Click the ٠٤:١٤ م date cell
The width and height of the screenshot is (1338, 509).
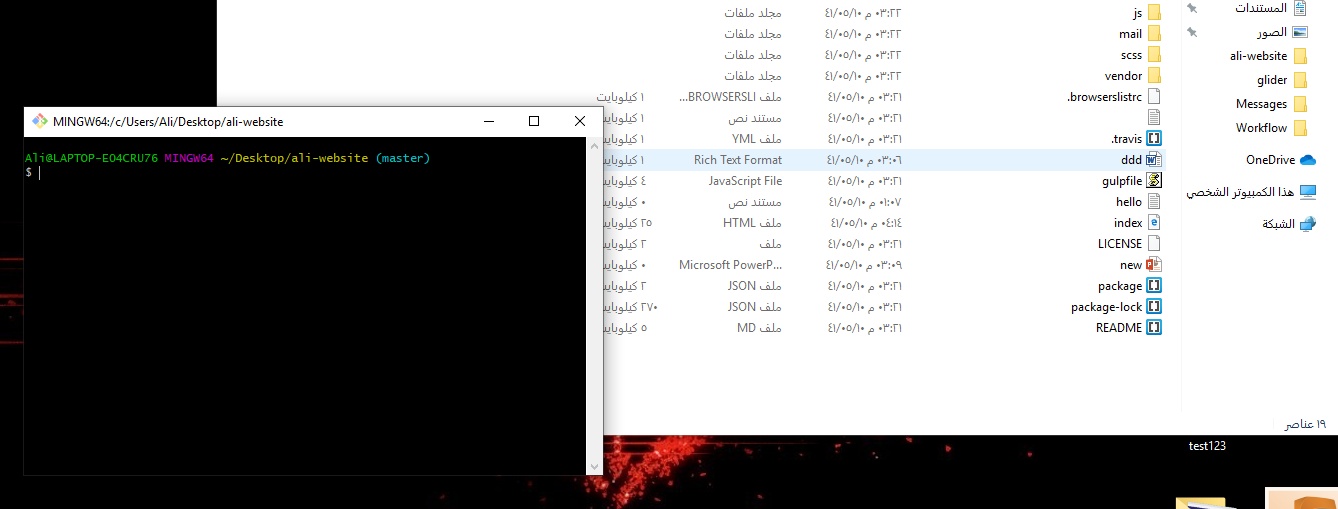coord(866,223)
